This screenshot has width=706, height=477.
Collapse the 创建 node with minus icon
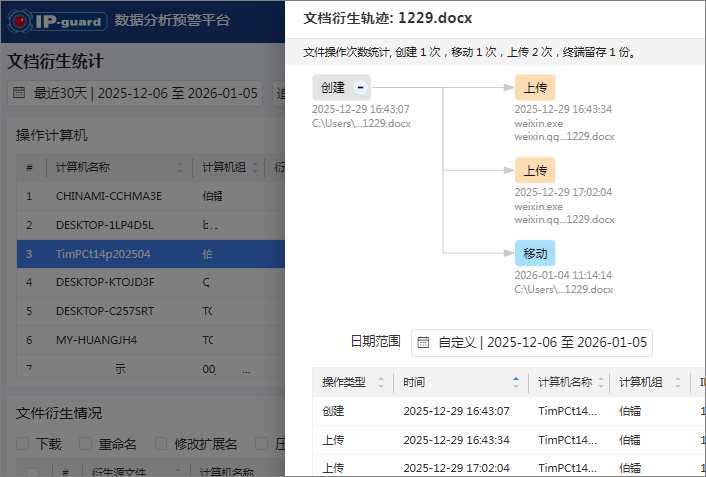(x=361, y=87)
